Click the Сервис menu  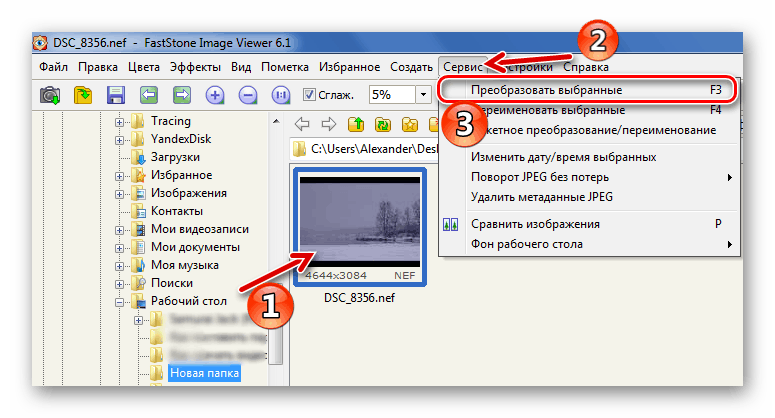pos(463,67)
